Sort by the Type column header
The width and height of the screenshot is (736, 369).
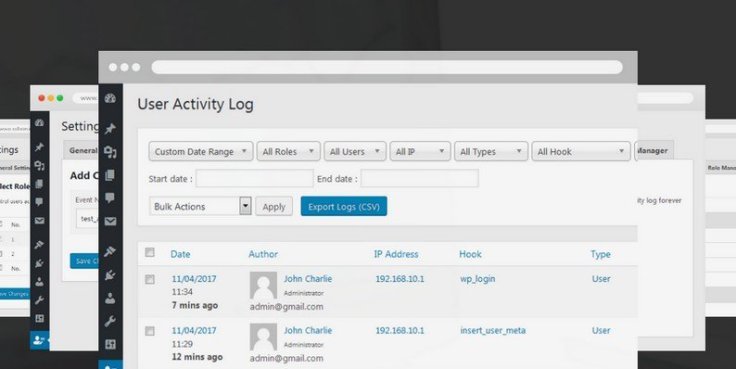tap(600, 254)
